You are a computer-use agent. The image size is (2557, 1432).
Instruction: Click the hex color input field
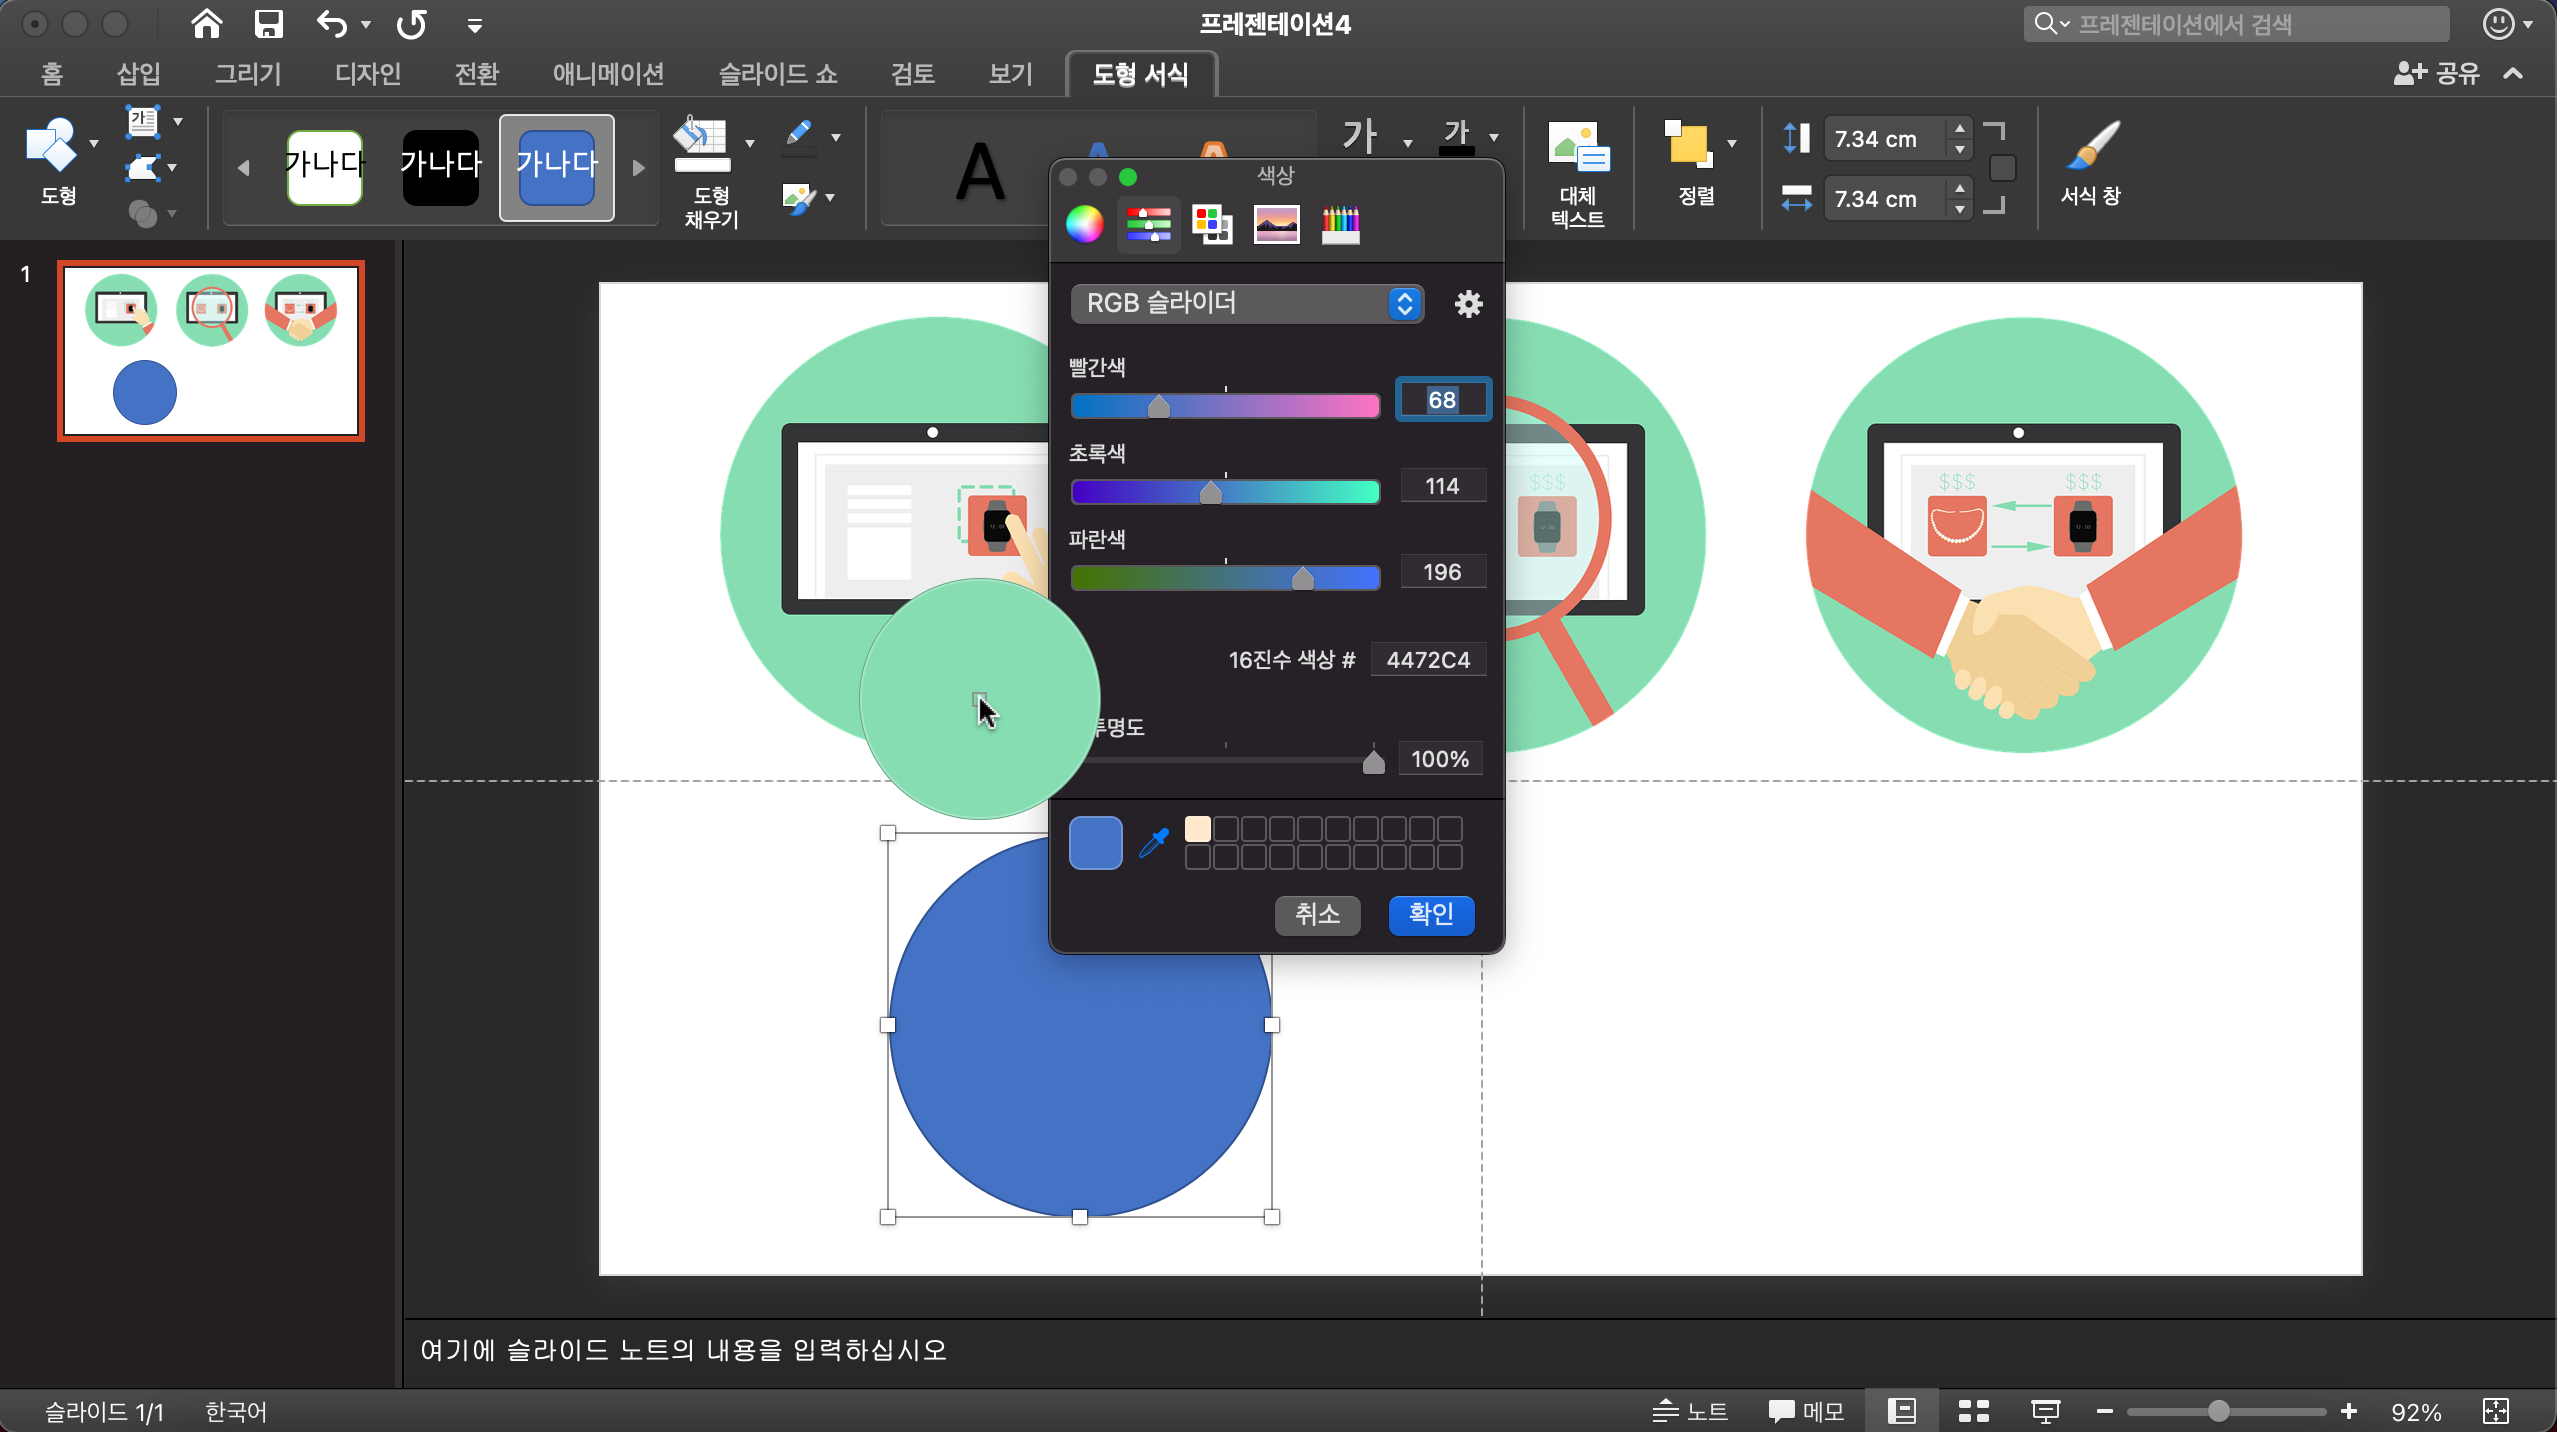[1427, 660]
